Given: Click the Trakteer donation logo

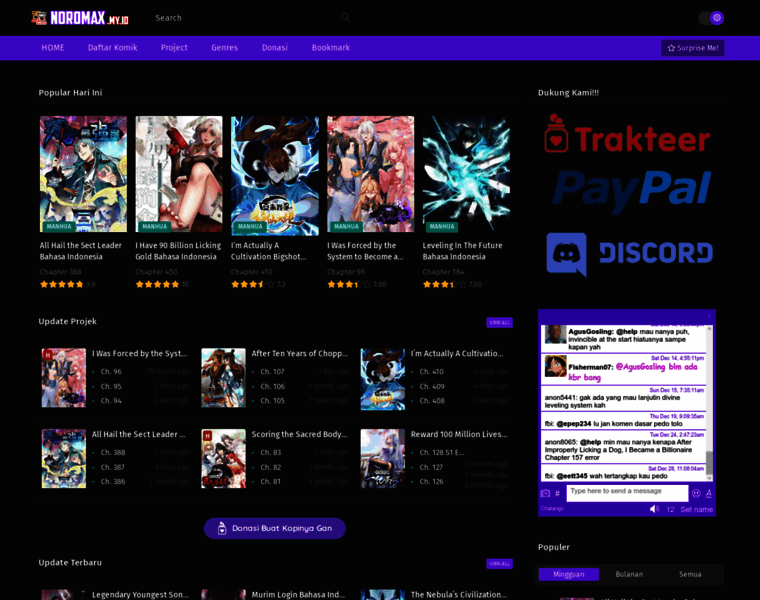Looking at the screenshot, I should [x=627, y=134].
